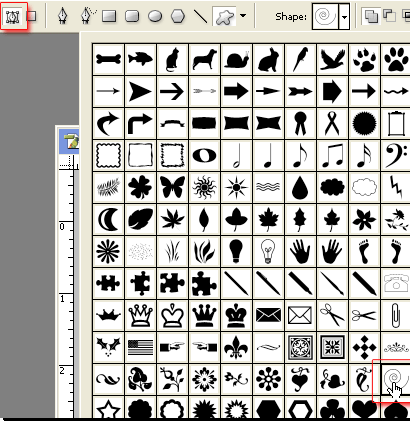This screenshot has height=426, width=410.
Task: Pick the dog bone shape
Action: pos(108,59)
